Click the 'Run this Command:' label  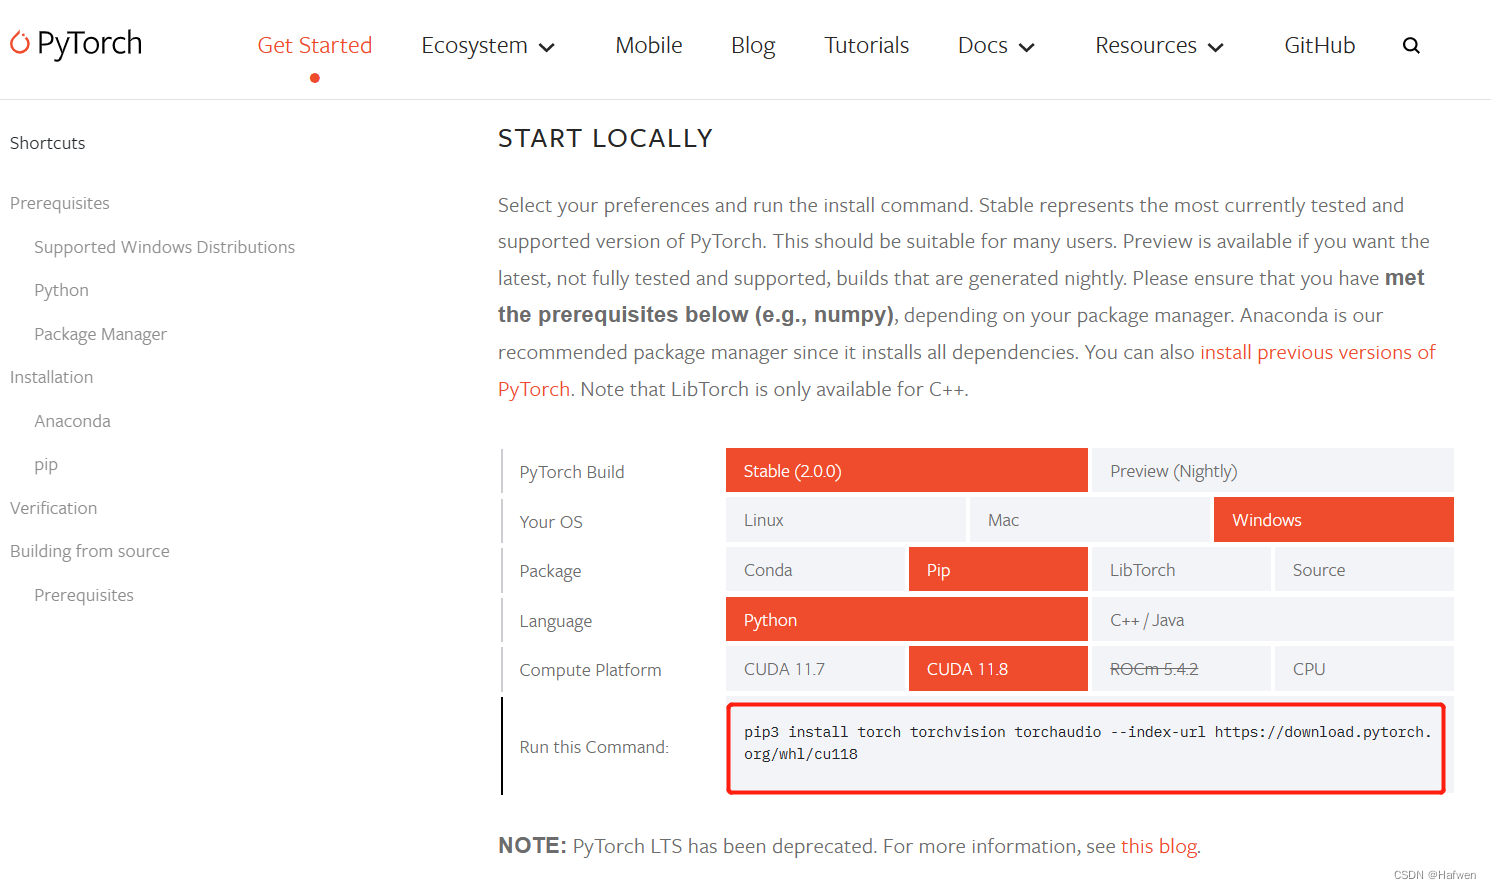click(595, 747)
